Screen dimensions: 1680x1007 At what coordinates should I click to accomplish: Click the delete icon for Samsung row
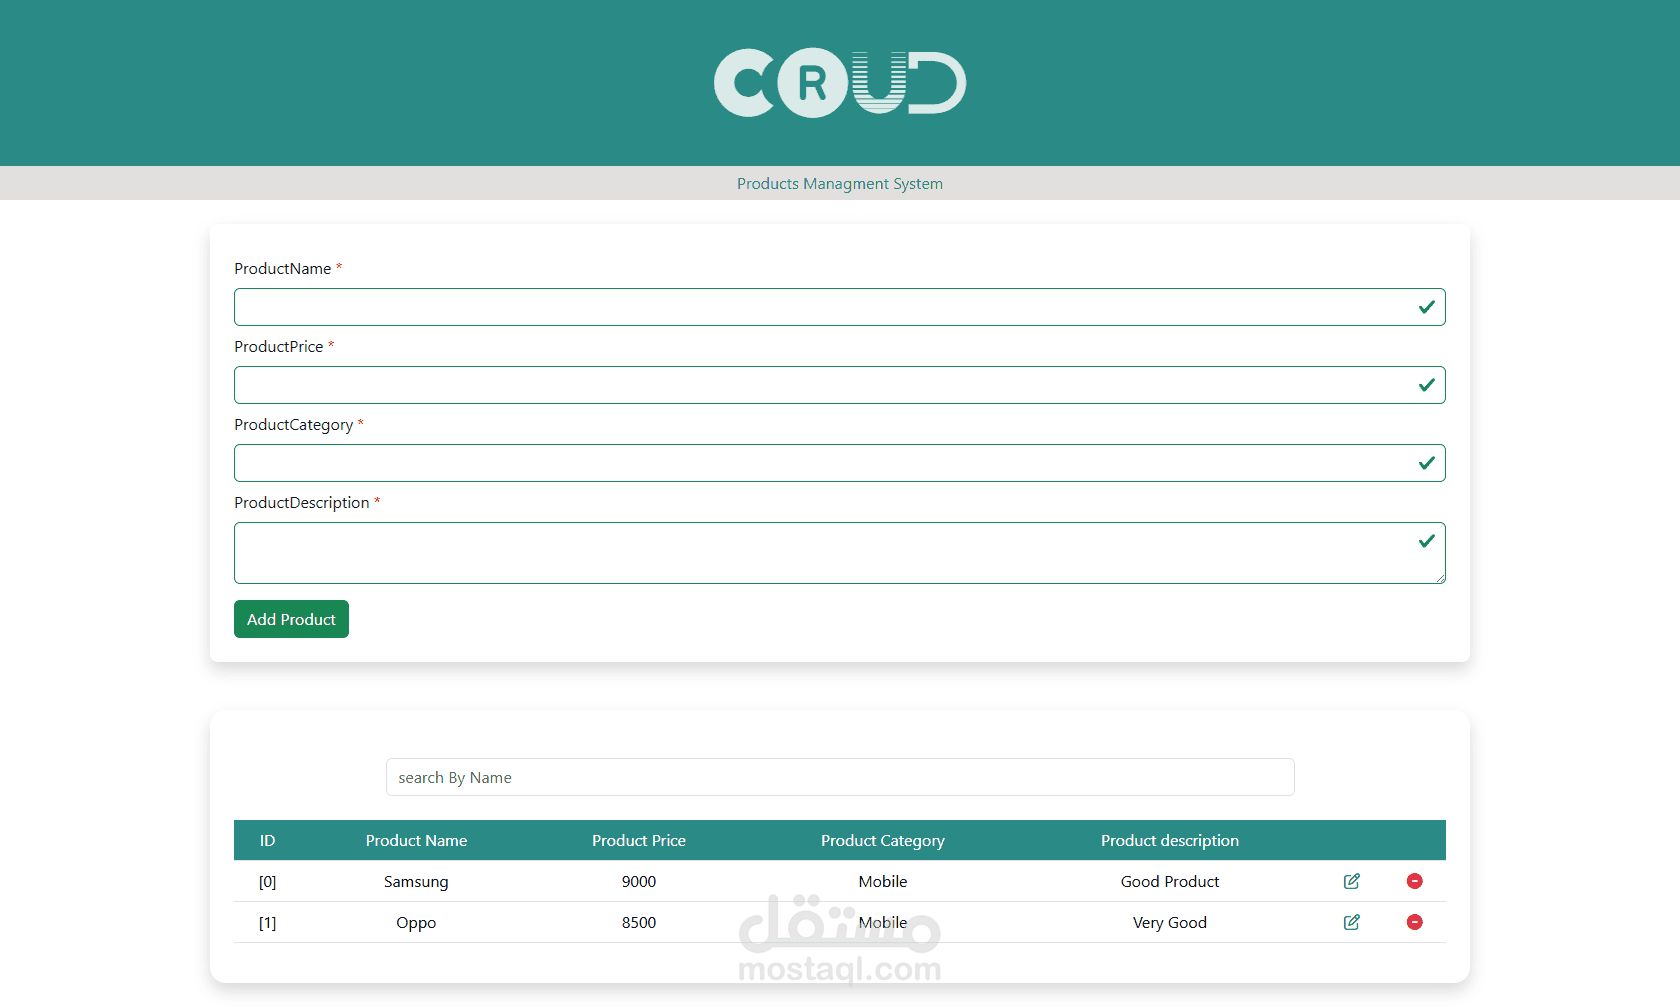1414,881
